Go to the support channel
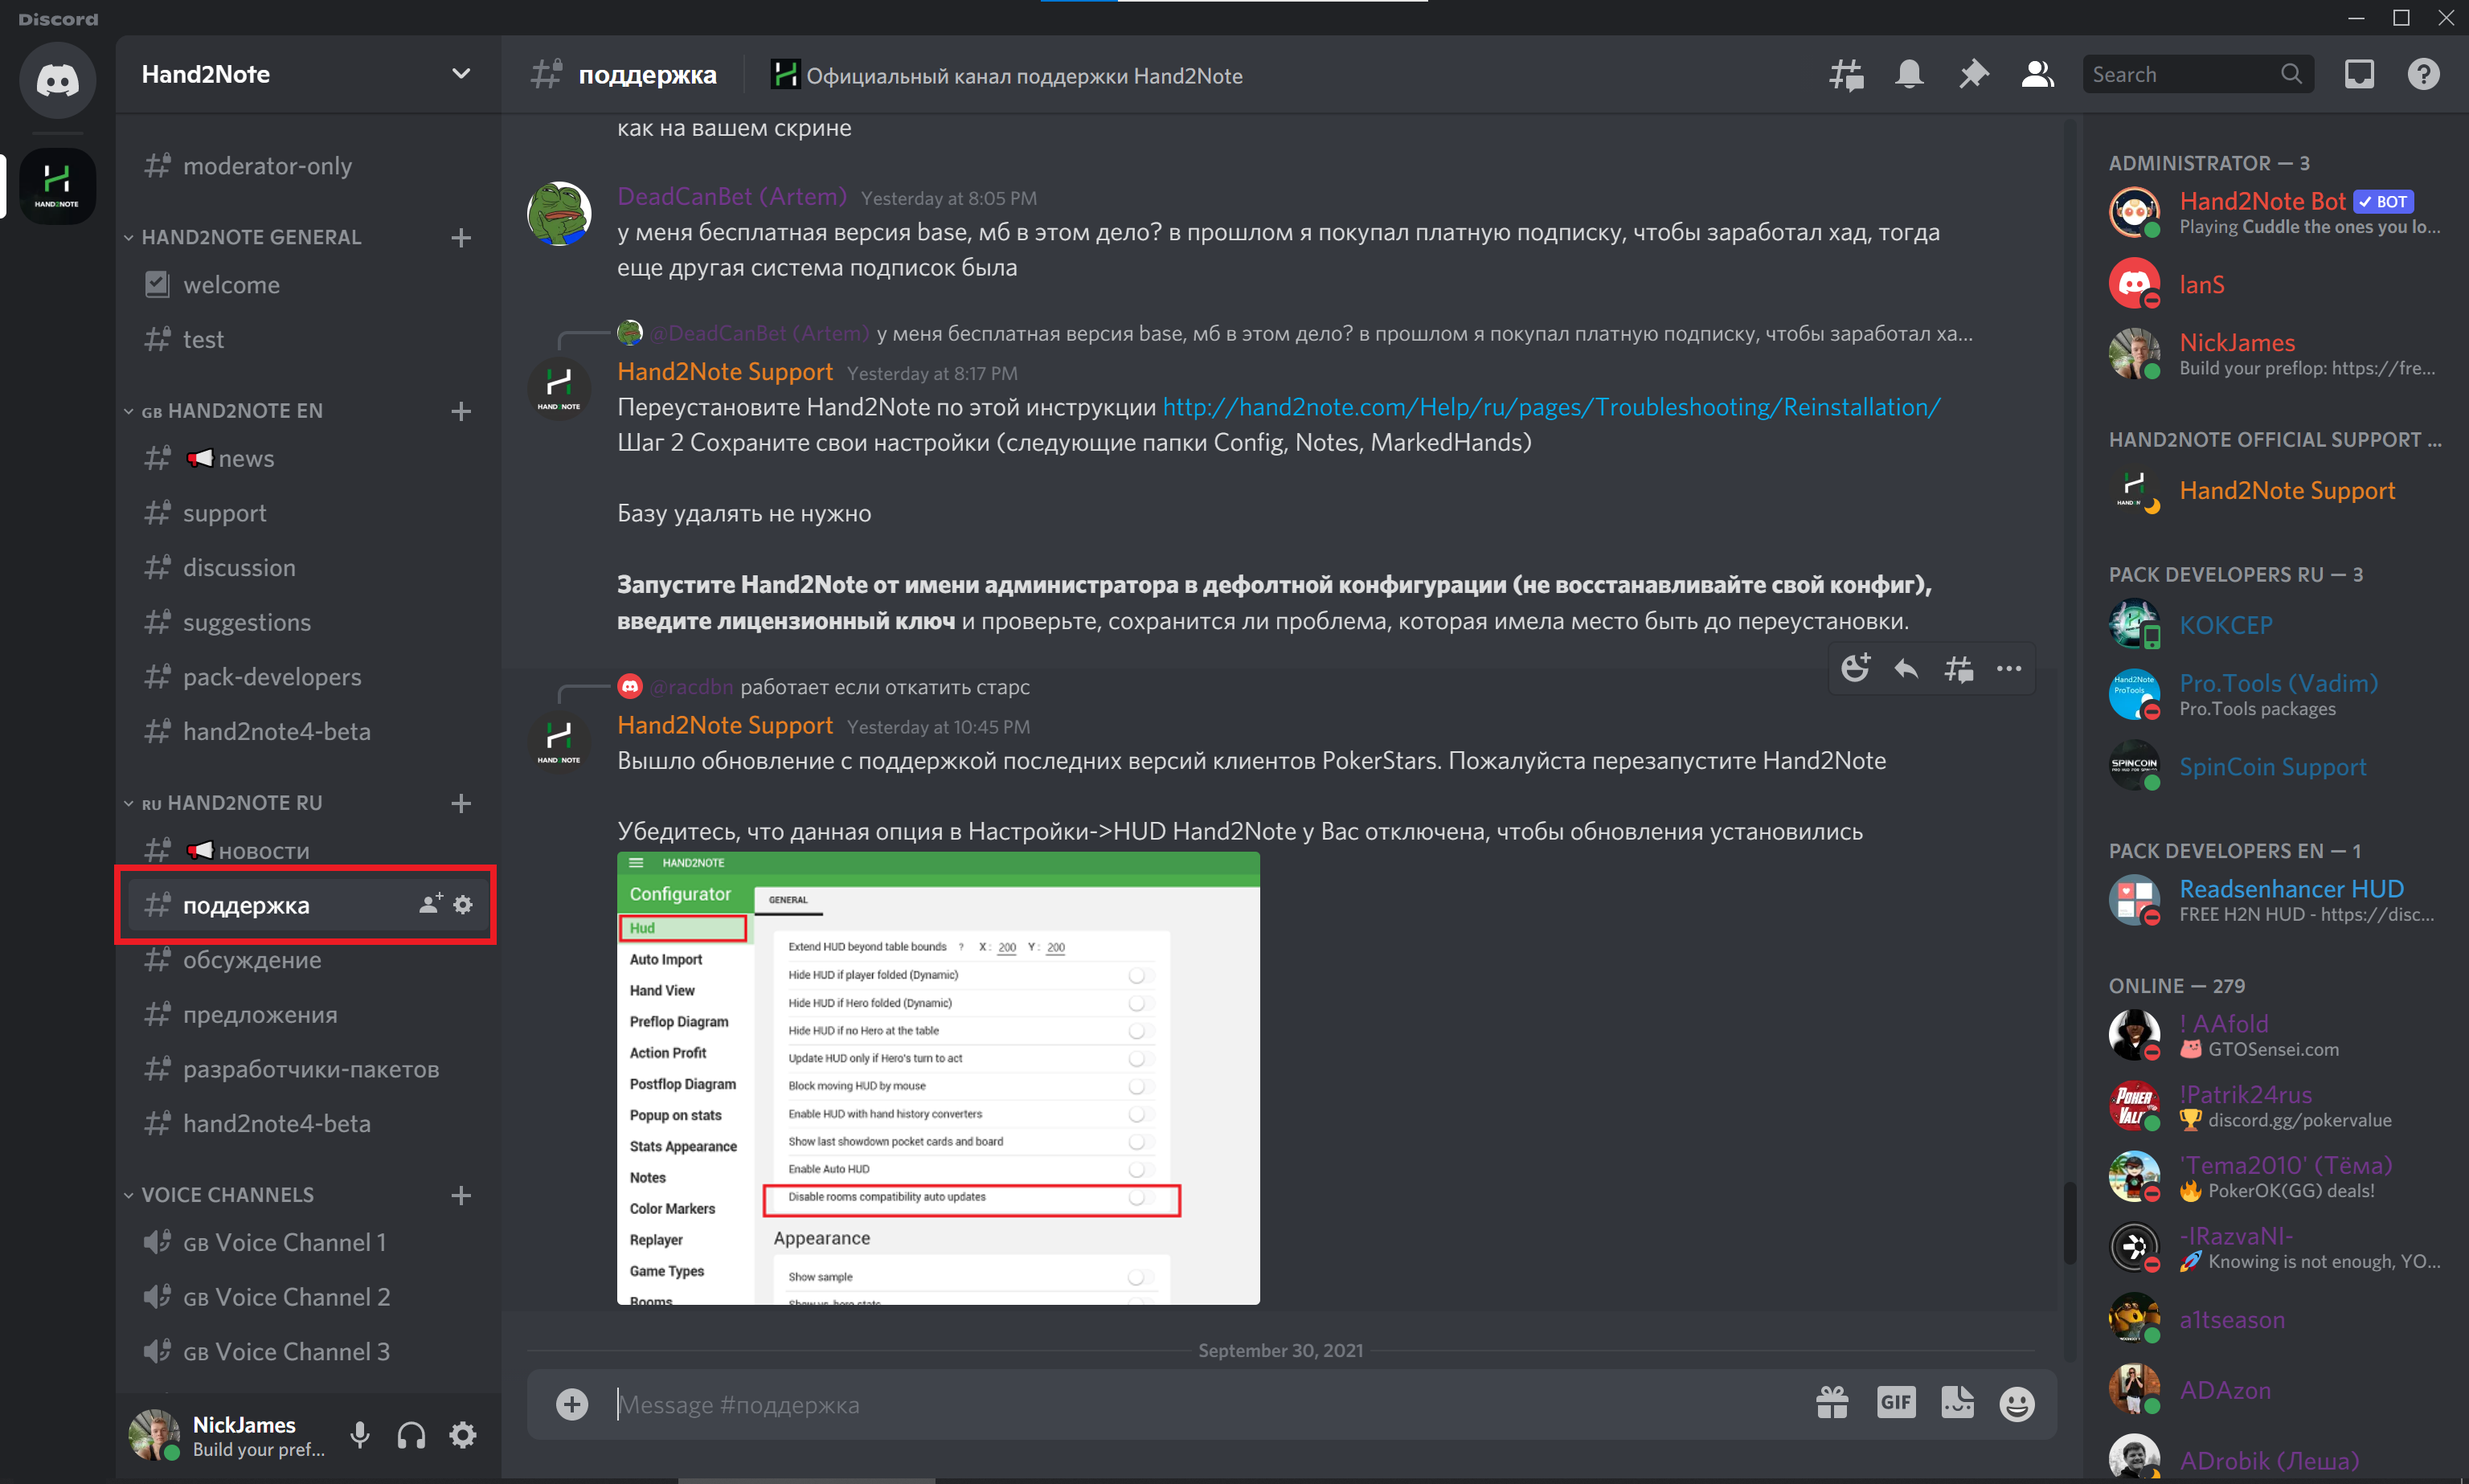The image size is (2469, 1484). coord(308,513)
